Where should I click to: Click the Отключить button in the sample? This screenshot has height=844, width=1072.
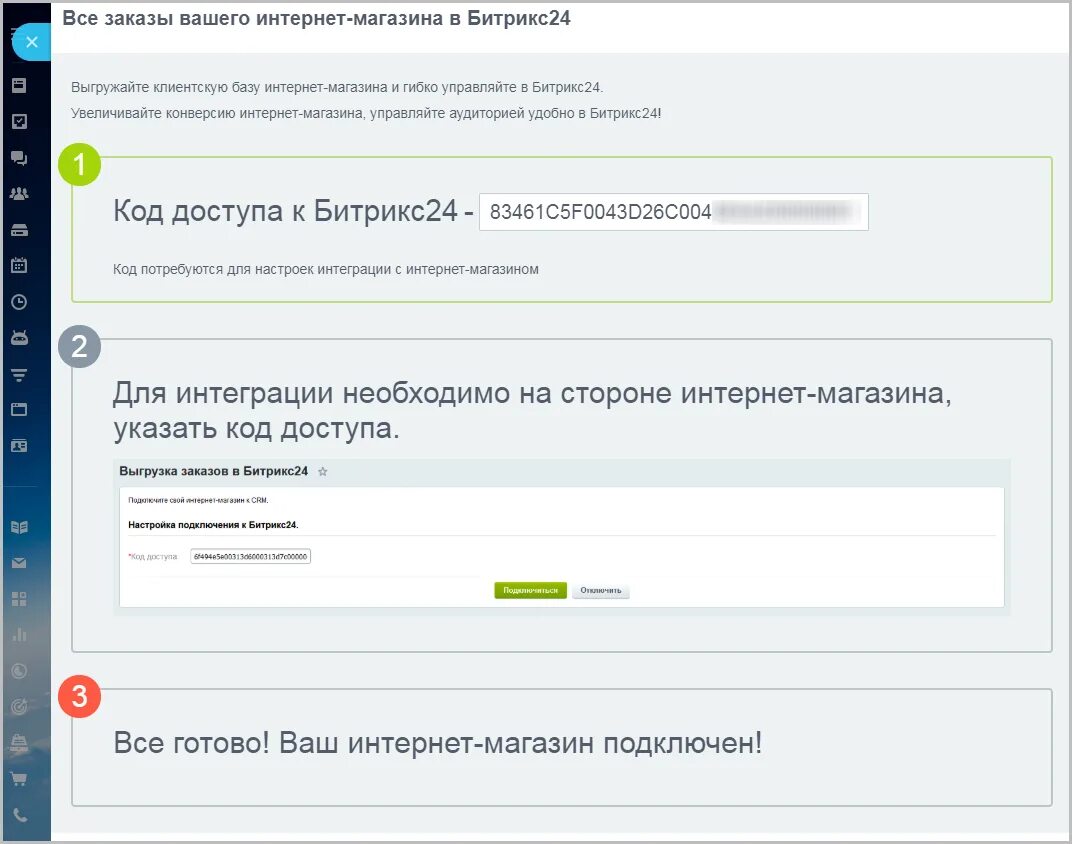pos(601,590)
